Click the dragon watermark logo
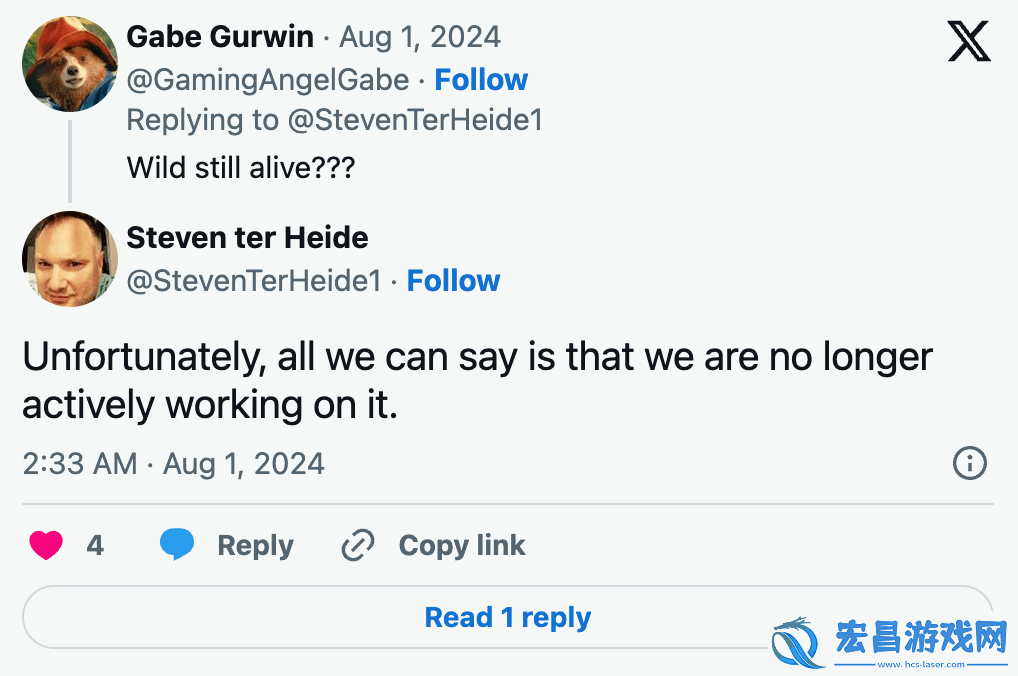This screenshot has width=1018, height=676. [x=797, y=642]
